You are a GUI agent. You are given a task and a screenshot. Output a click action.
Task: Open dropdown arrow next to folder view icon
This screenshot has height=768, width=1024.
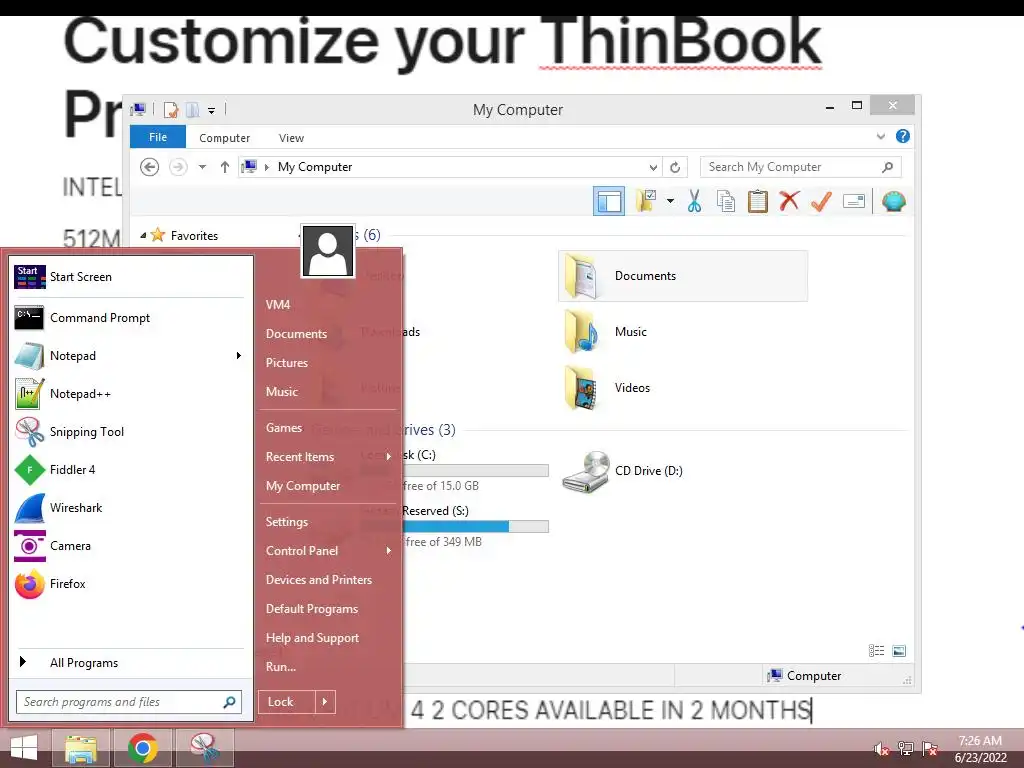(x=670, y=201)
